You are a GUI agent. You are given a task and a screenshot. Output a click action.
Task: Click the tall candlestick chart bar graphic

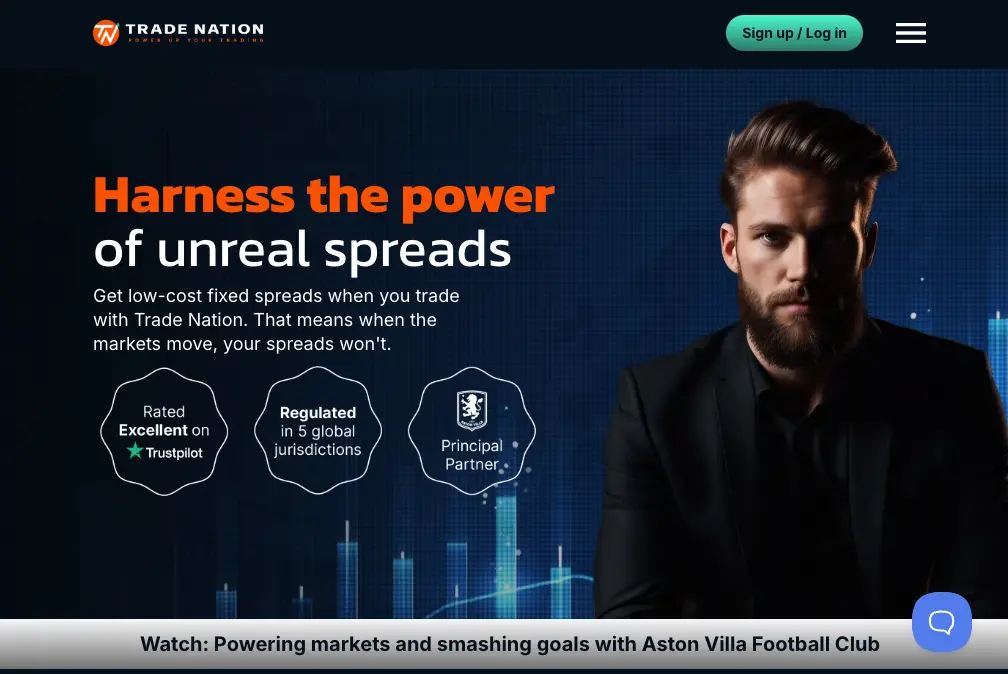(x=506, y=556)
